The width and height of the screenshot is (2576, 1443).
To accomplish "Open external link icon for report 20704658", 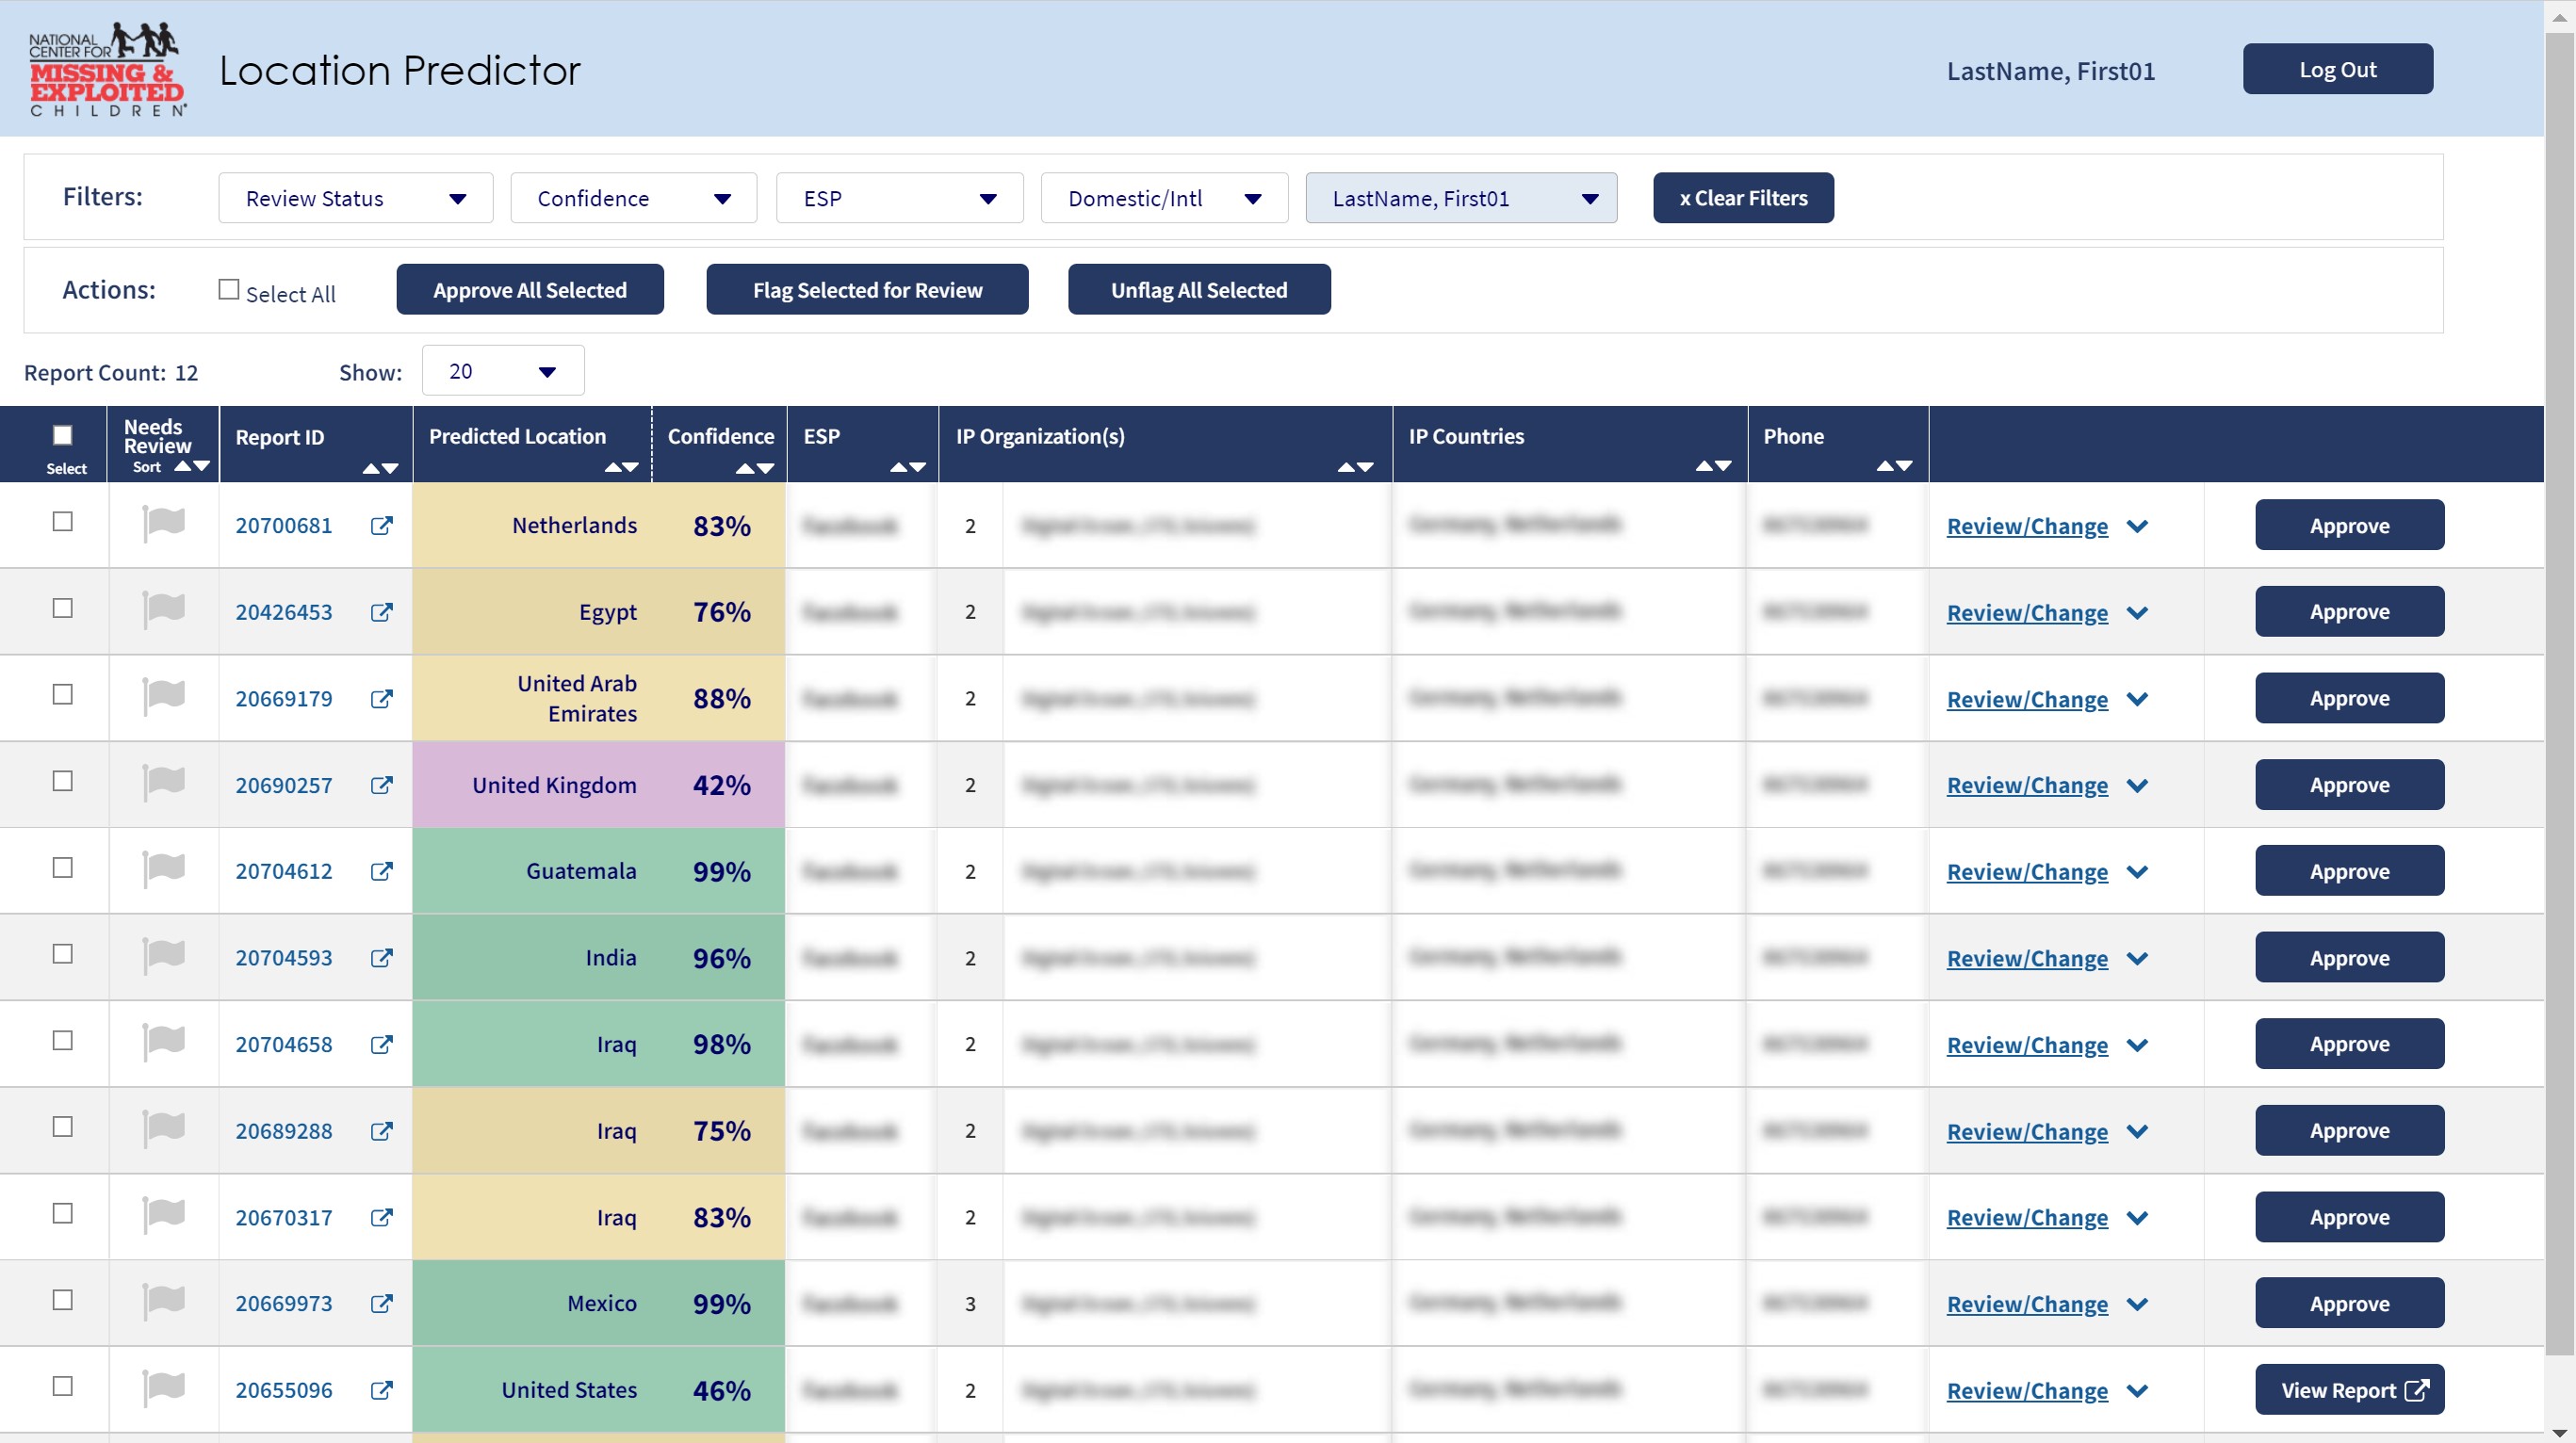I will 381,1044.
